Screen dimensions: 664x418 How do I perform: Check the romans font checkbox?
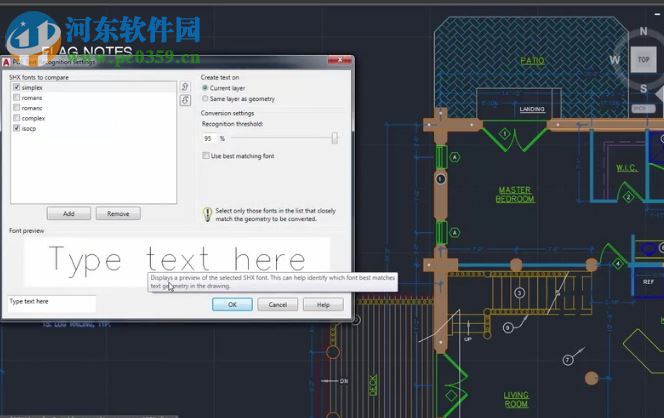[x=17, y=97]
